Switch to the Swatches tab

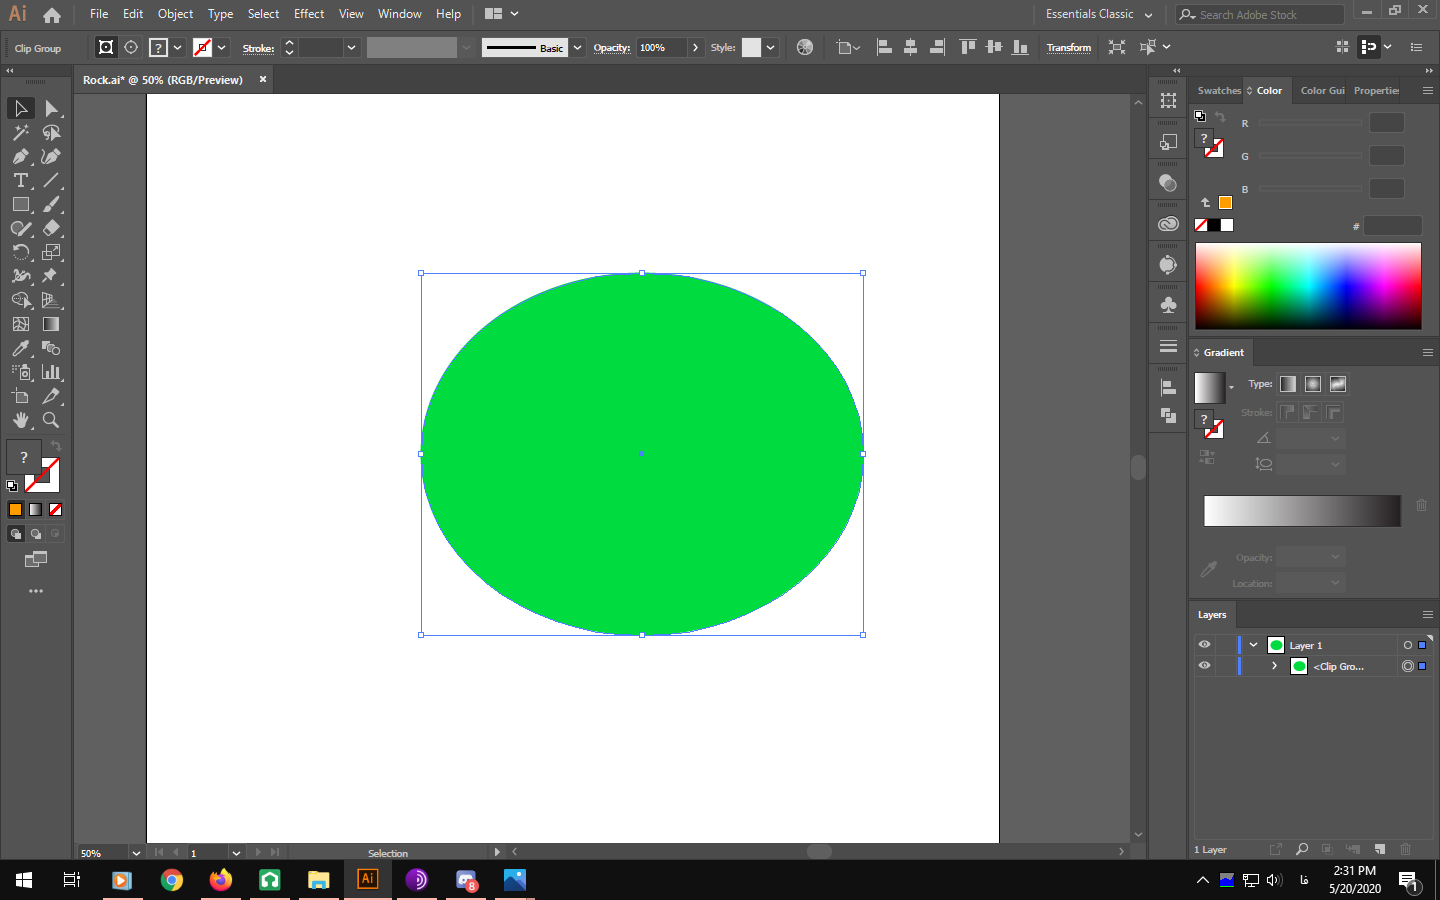[x=1218, y=90]
